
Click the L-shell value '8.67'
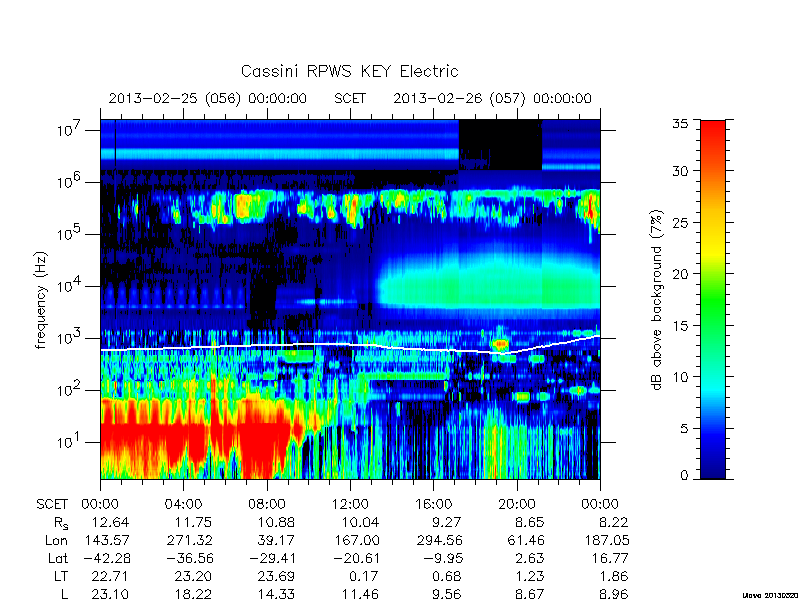530,594
